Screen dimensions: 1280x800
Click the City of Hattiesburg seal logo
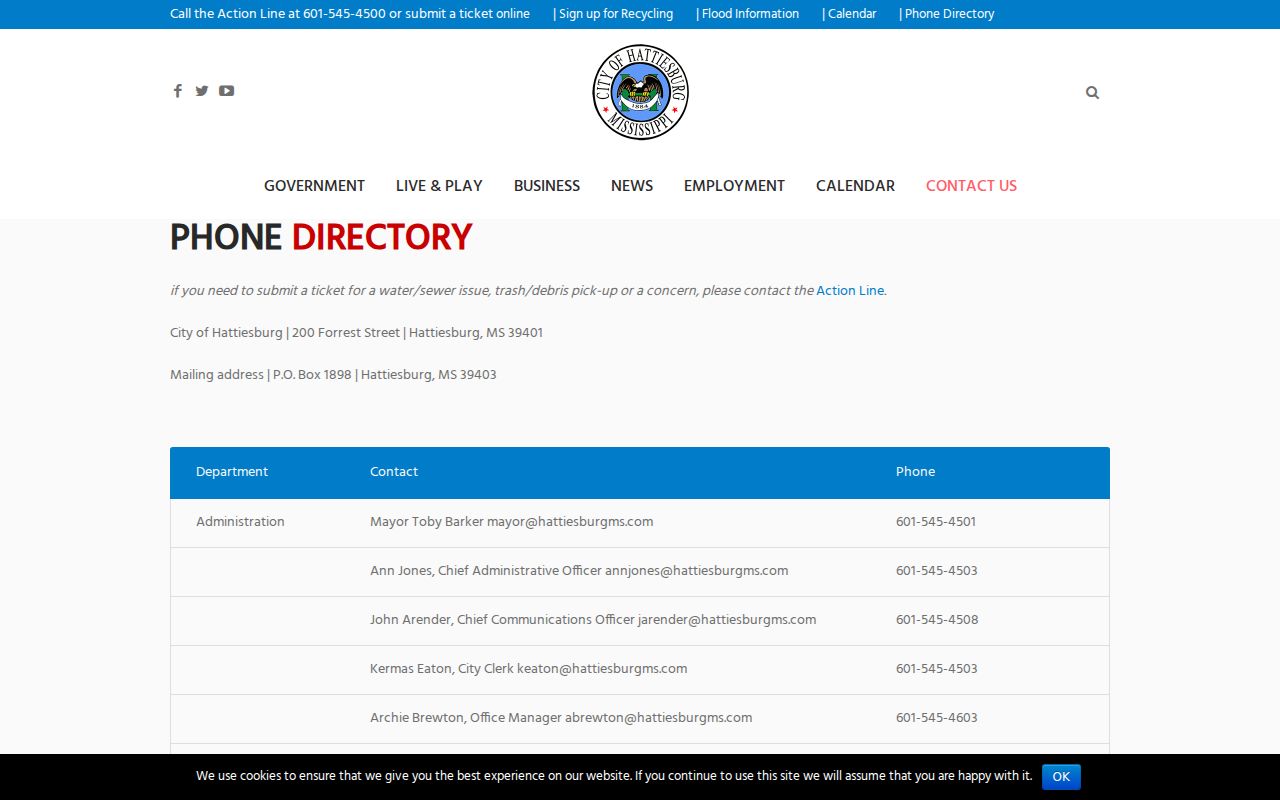pos(640,92)
